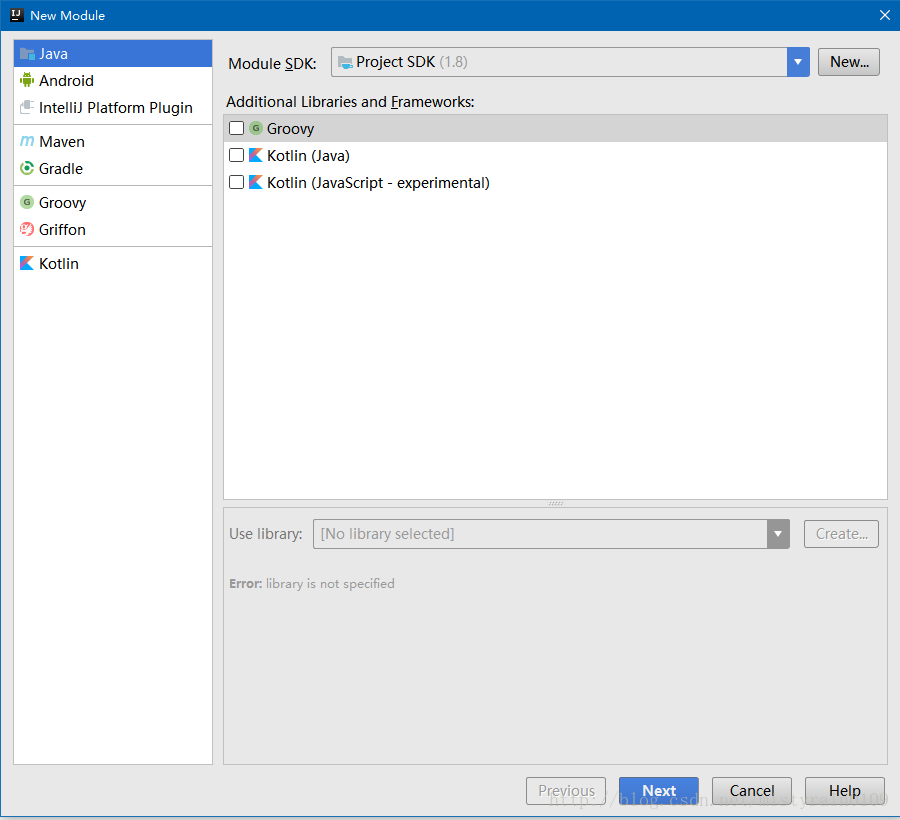Click the New Module title text
Image resolution: width=900 pixels, height=820 pixels.
[68, 15]
